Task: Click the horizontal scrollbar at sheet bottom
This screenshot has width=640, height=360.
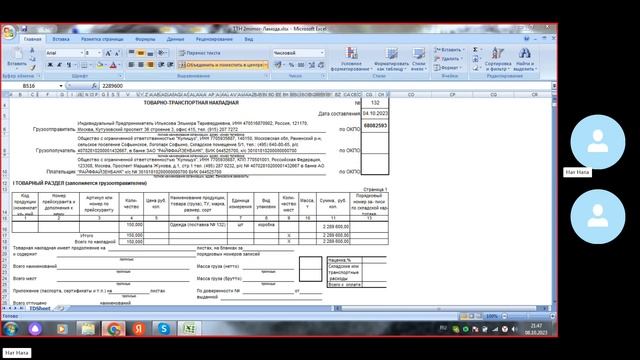Action: click(439, 309)
